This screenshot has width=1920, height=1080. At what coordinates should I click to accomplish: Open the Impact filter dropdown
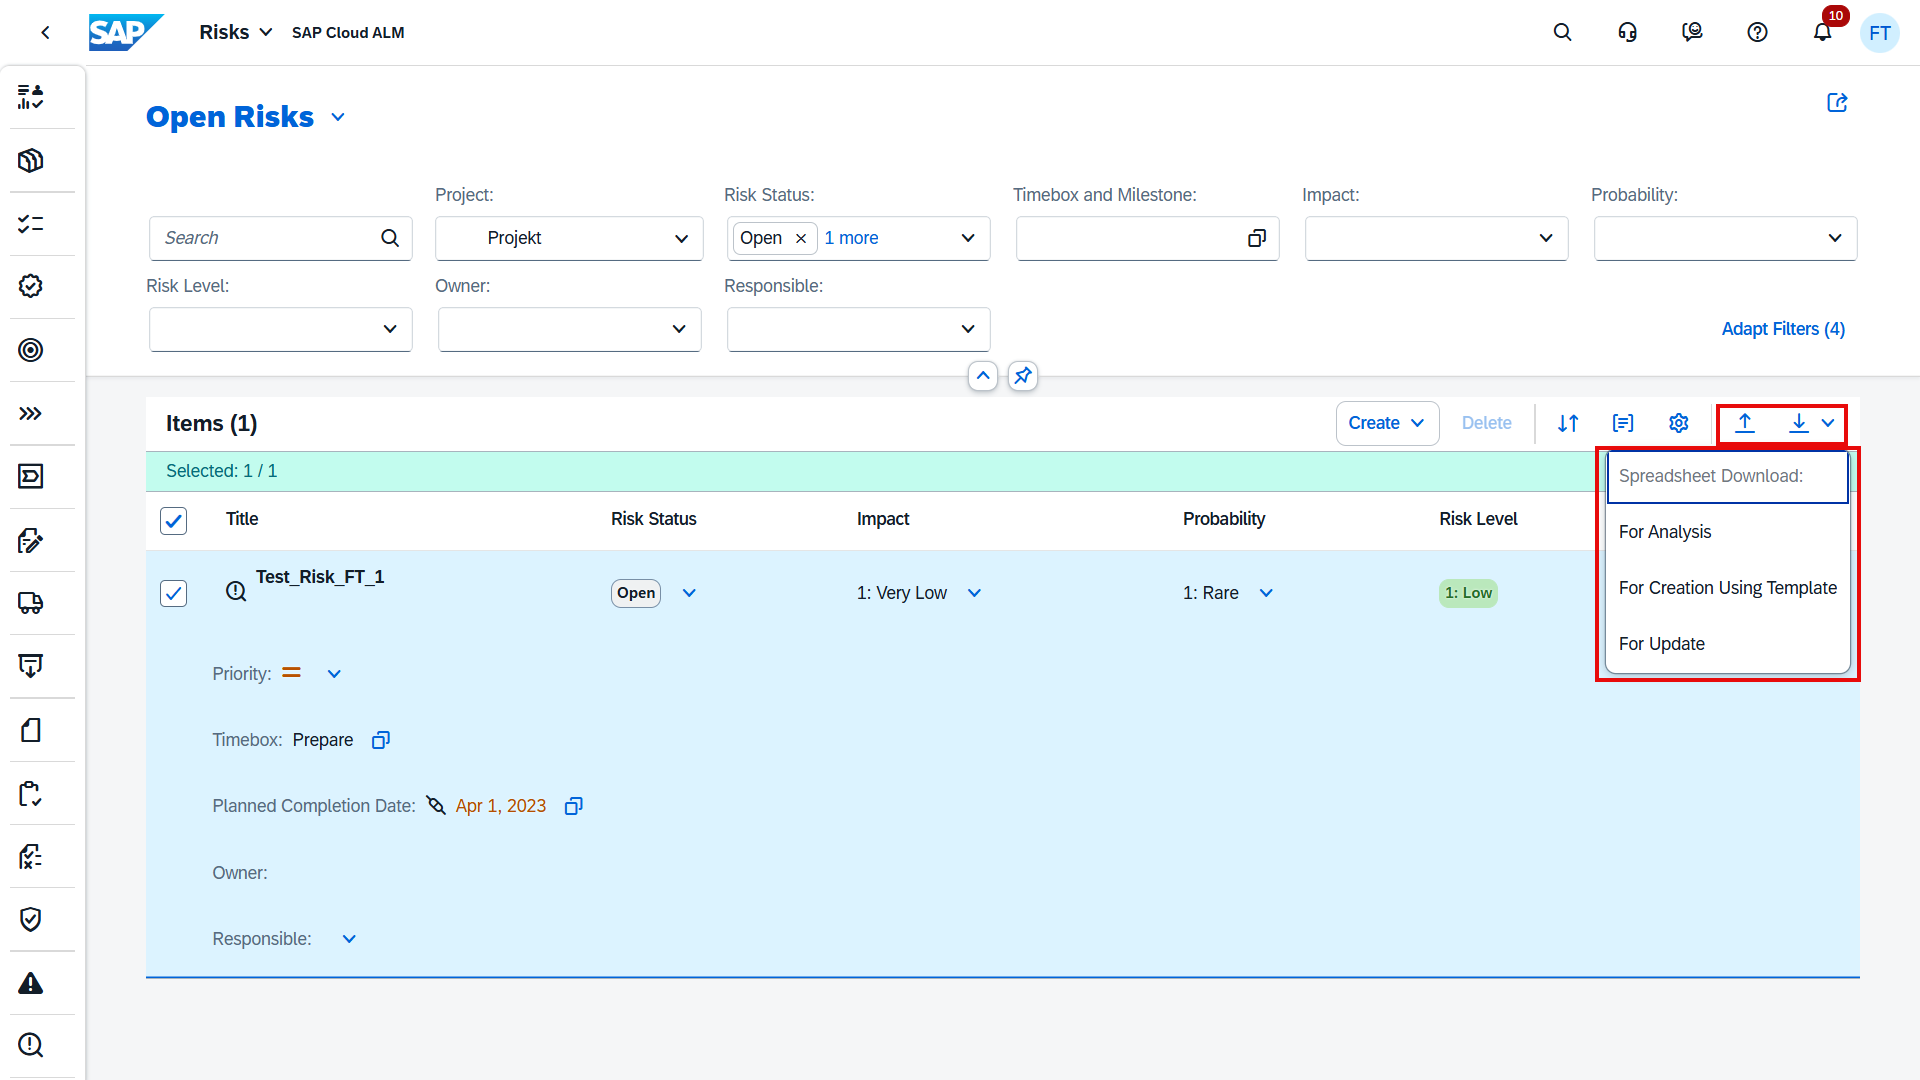coord(1545,238)
